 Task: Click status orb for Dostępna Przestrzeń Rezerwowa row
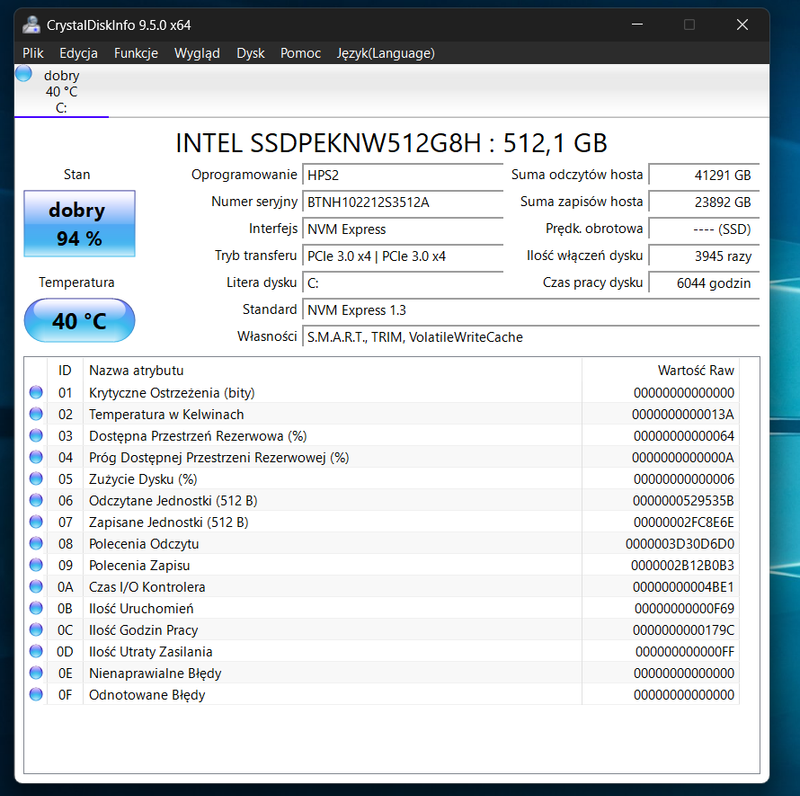pos(36,436)
